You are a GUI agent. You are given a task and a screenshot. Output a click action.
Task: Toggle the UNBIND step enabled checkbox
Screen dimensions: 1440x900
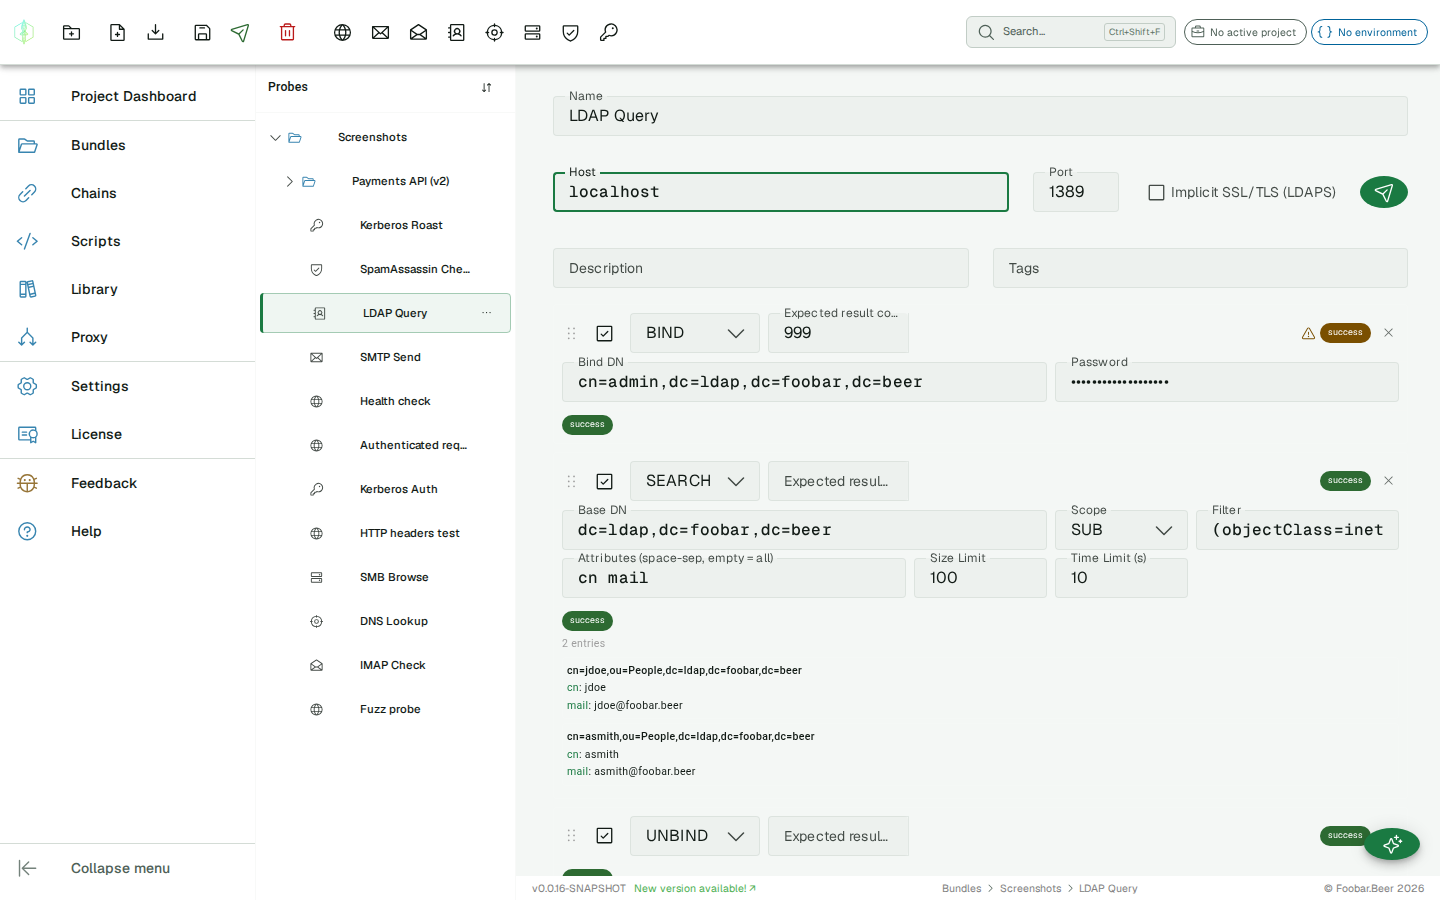pos(604,835)
